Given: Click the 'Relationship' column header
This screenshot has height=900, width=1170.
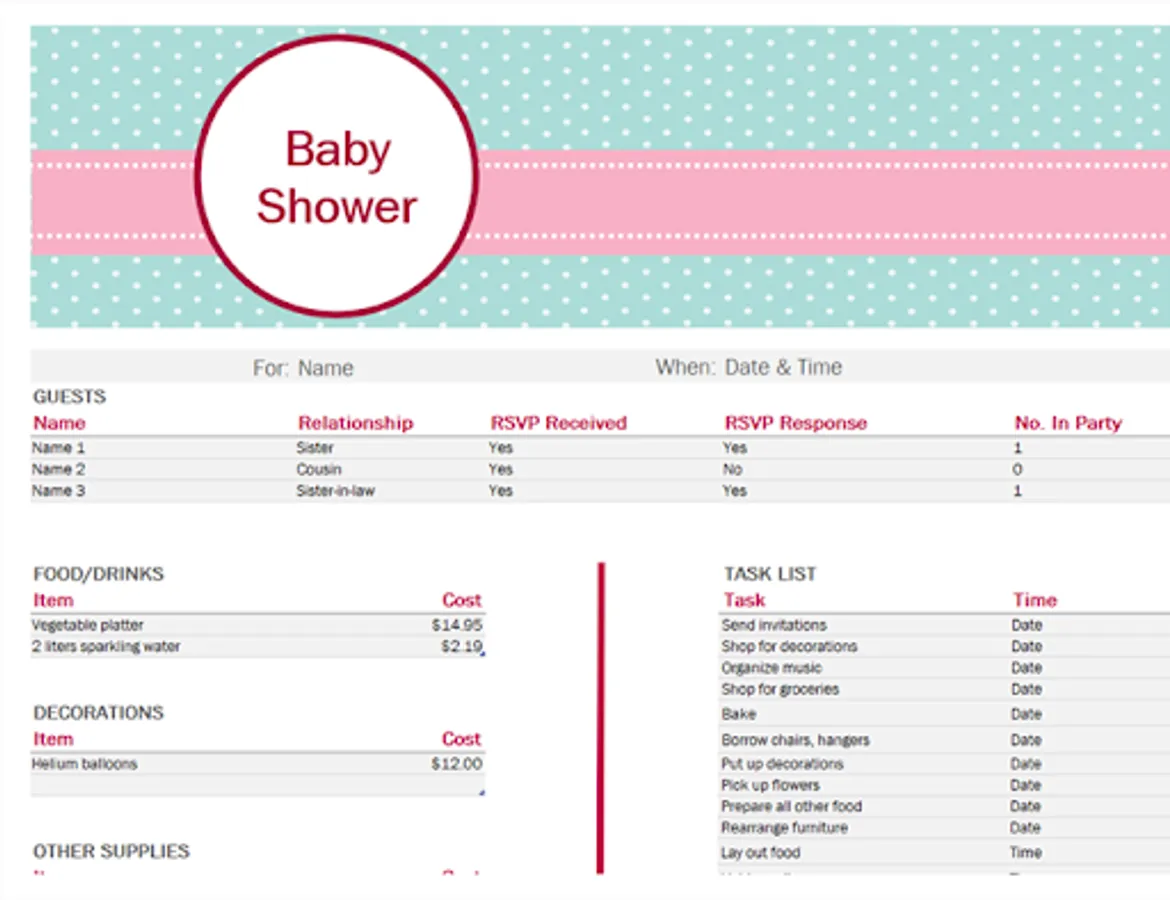Looking at the screenshot, I should [355, 423].
